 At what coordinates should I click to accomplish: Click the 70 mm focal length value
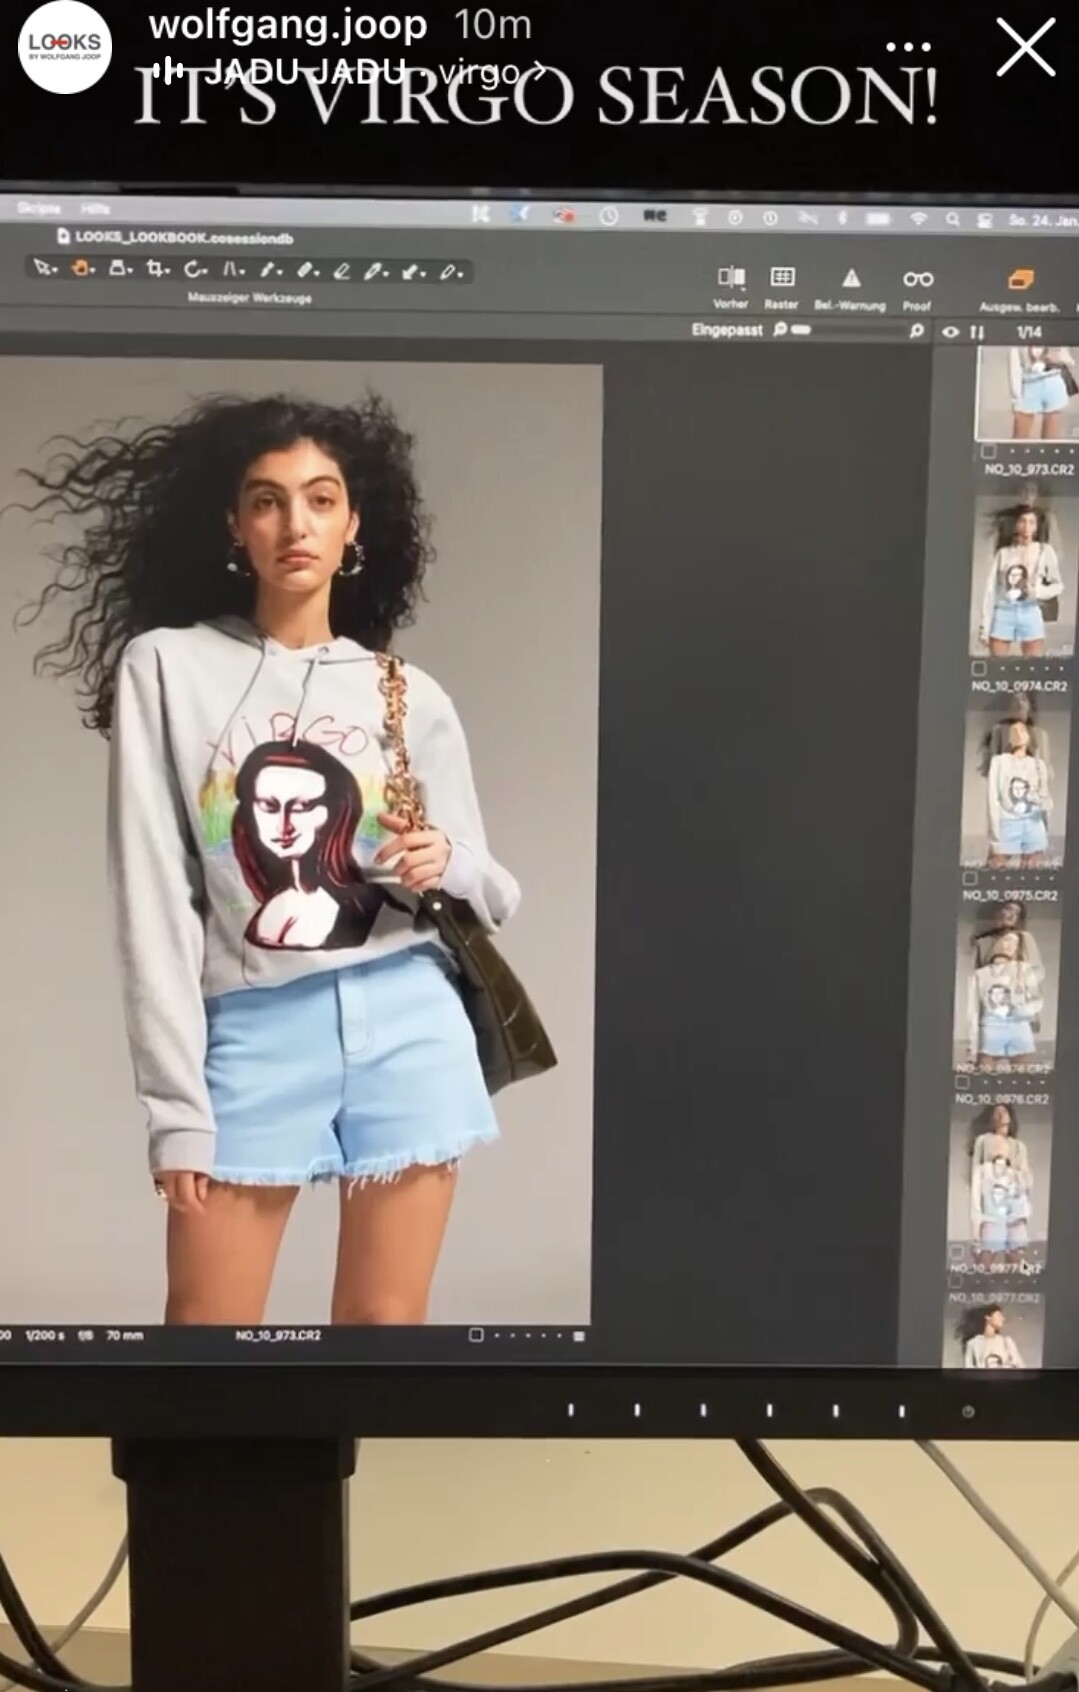pyautogui.click(x=125, y=1335)
